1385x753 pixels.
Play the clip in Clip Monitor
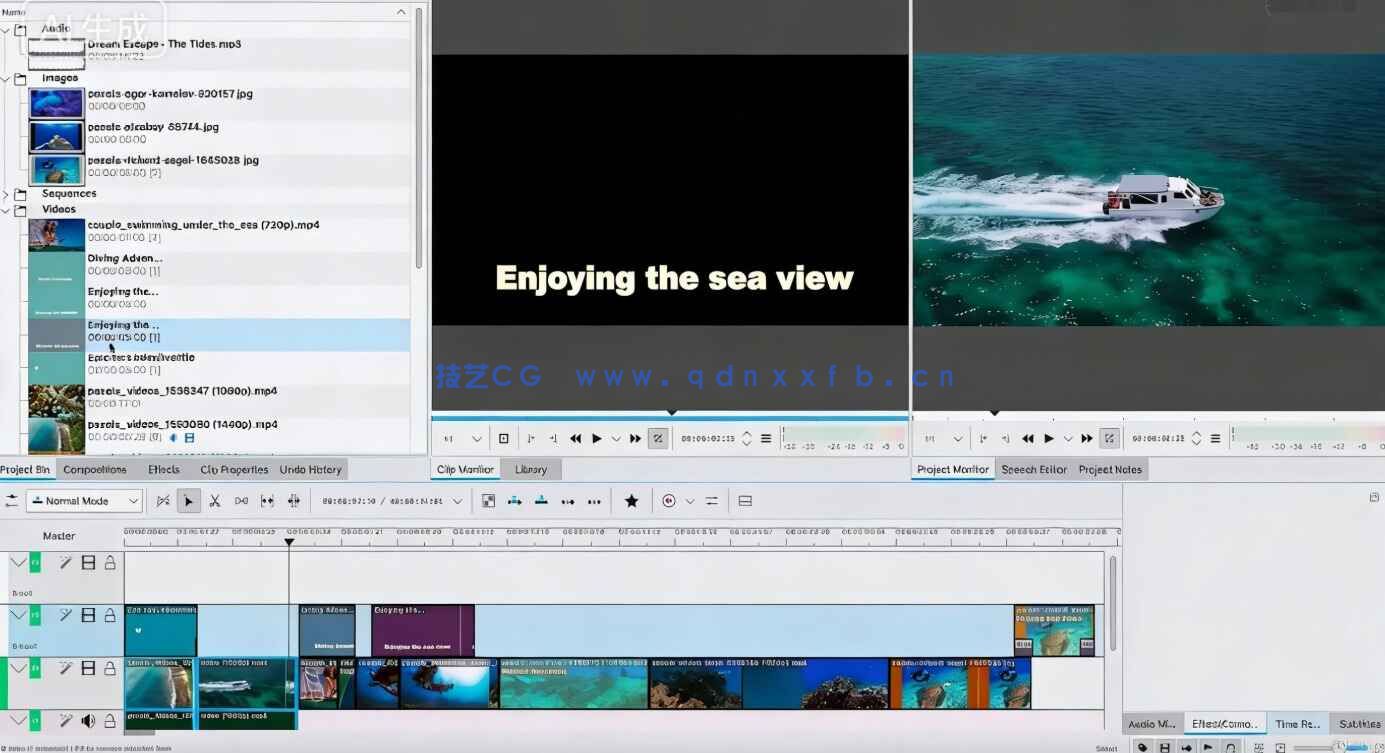(x=597, y=438)
